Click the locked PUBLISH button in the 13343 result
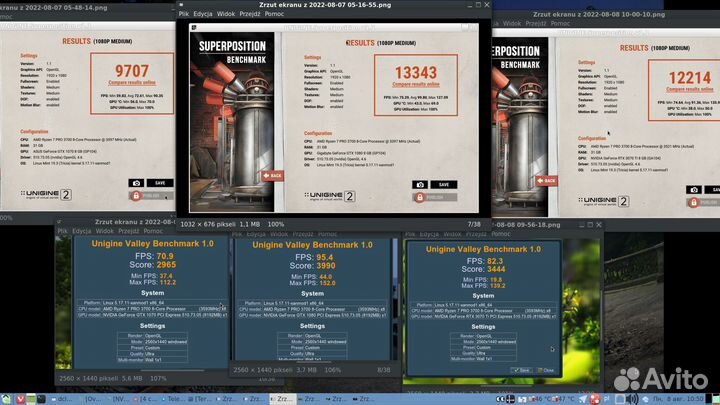Screen dimensions: 720x405 click(x=434, y=197)
